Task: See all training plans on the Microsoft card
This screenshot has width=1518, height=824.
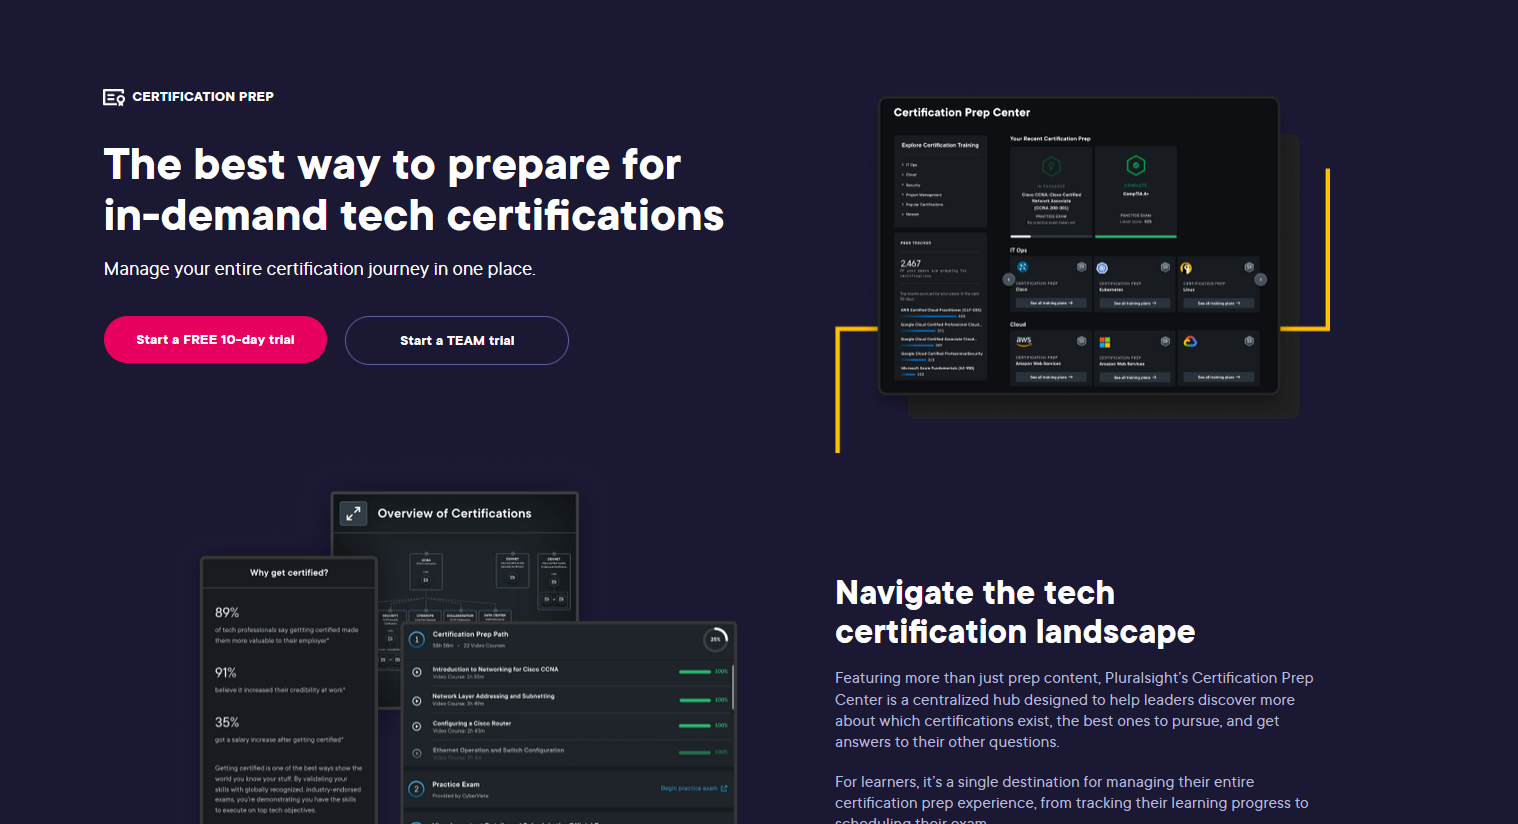Action: click(1135, 377)
